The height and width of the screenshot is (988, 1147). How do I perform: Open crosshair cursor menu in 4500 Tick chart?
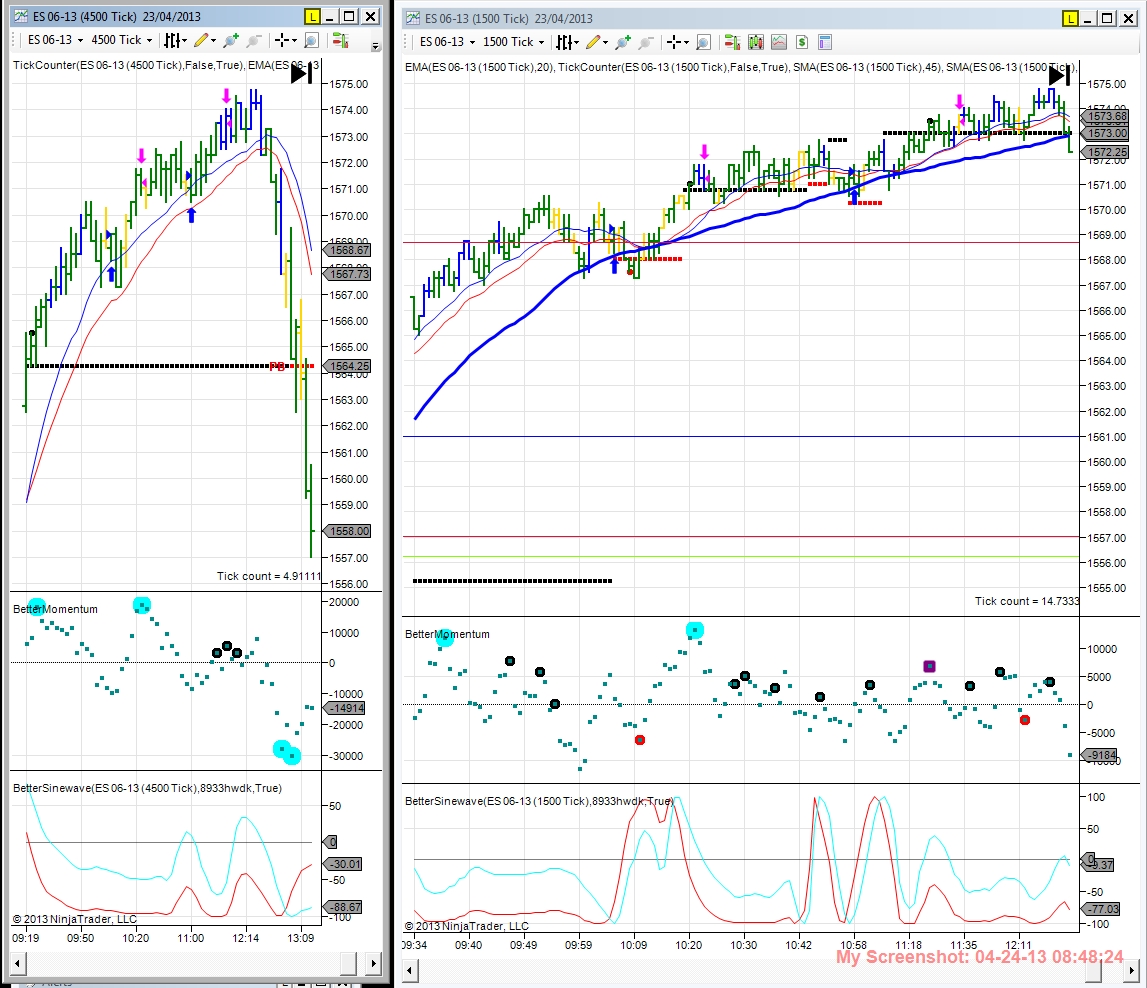[285, 40]
